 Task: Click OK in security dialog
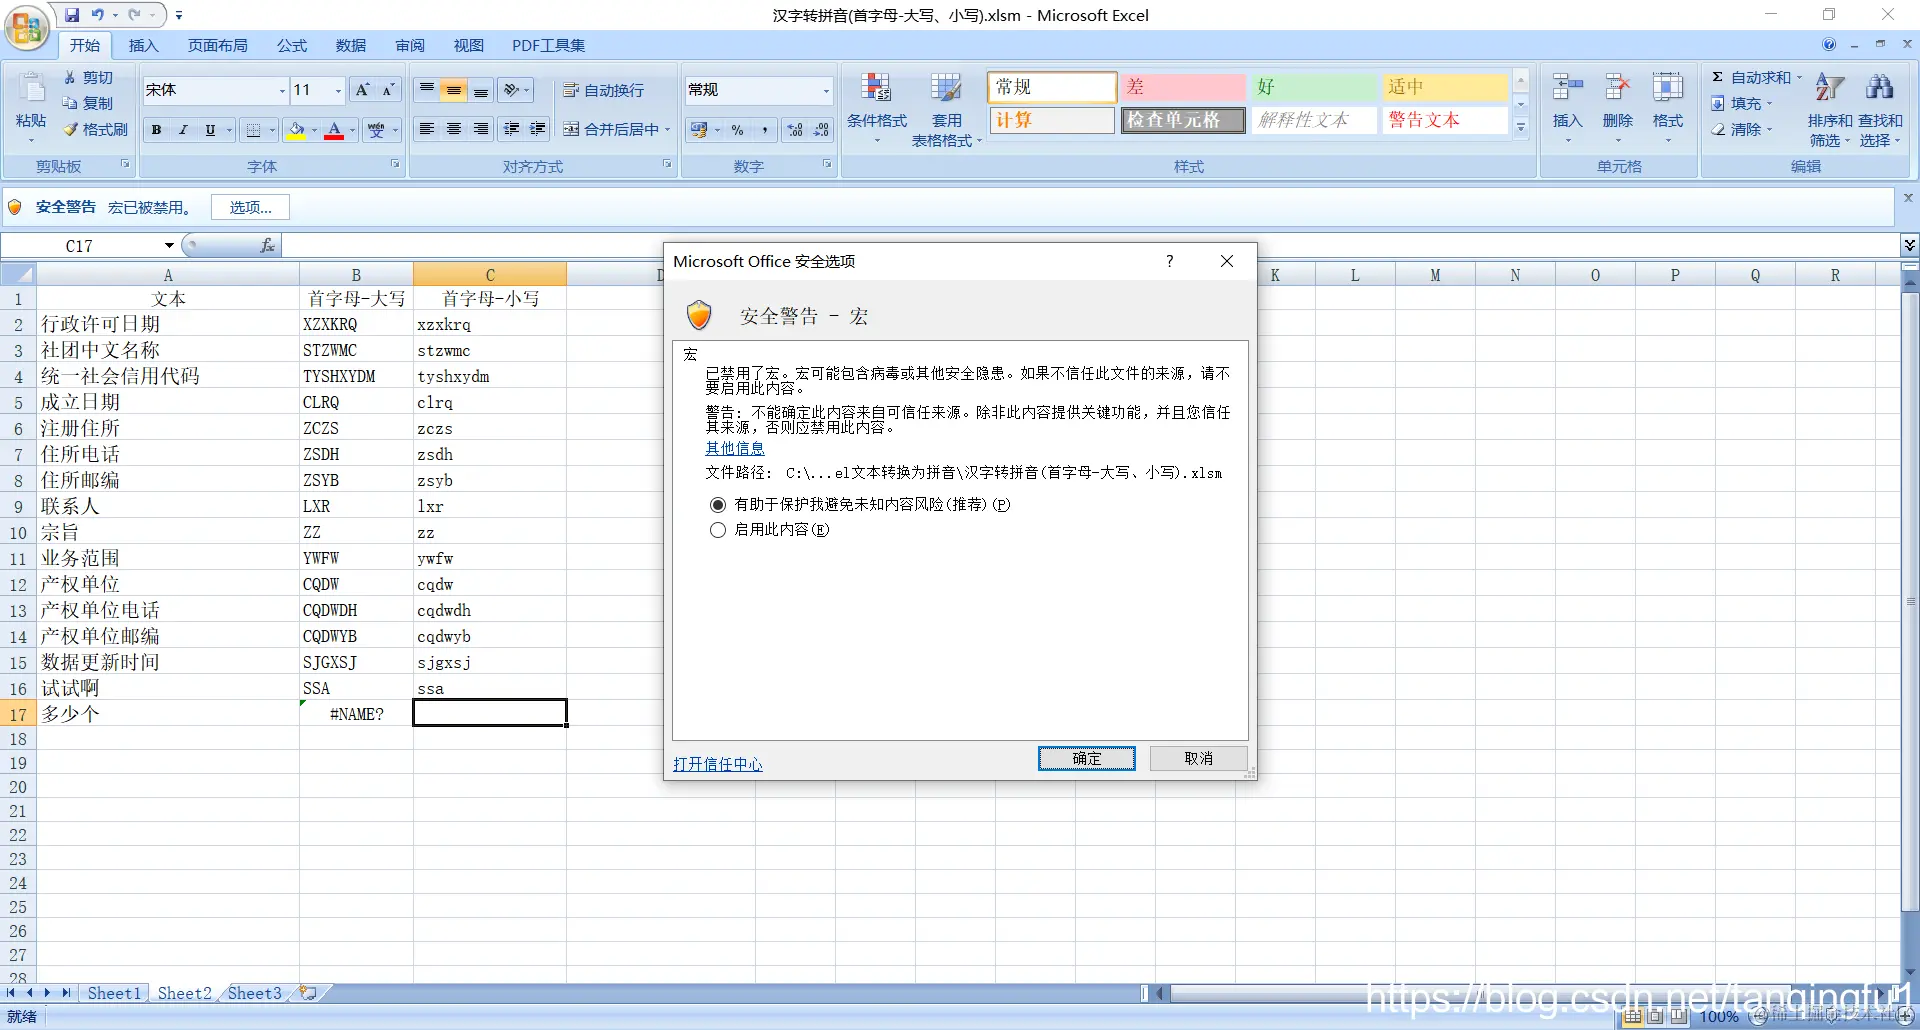click(x=1086, y=758)
